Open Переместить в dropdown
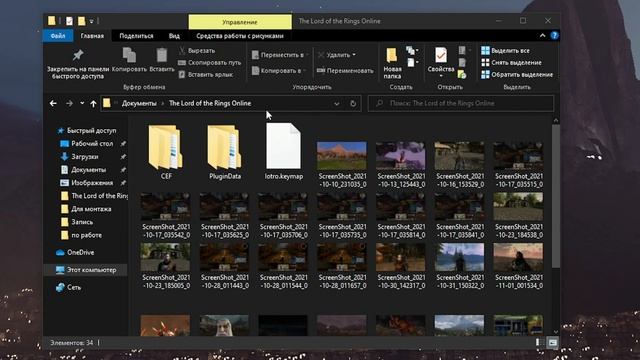Viewport: 640px width, 360px height. (280, 55)
